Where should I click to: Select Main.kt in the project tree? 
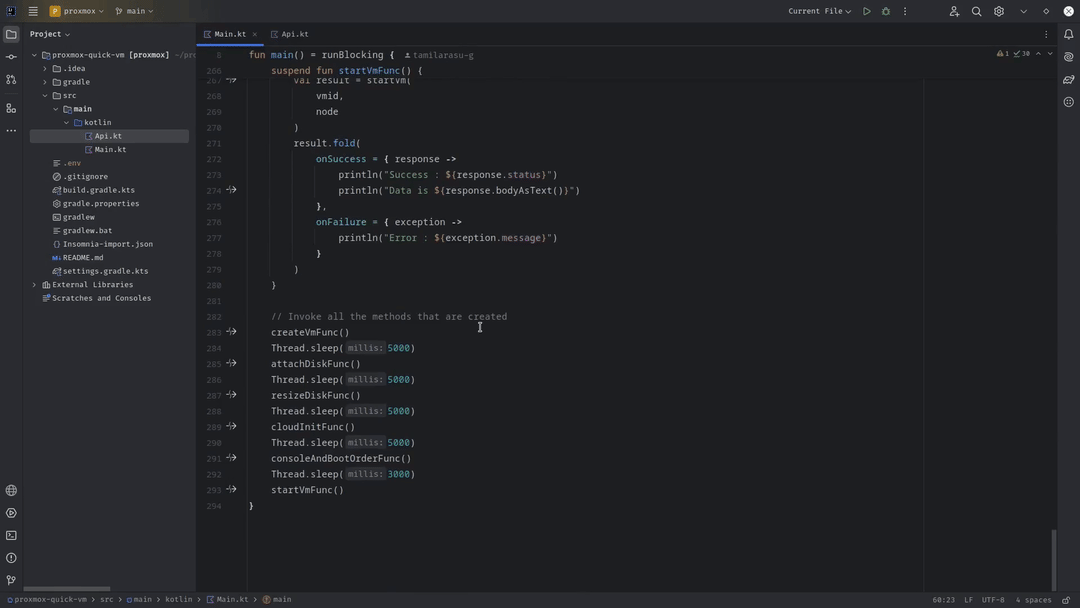pyautogui.click(x=109, y=149)
